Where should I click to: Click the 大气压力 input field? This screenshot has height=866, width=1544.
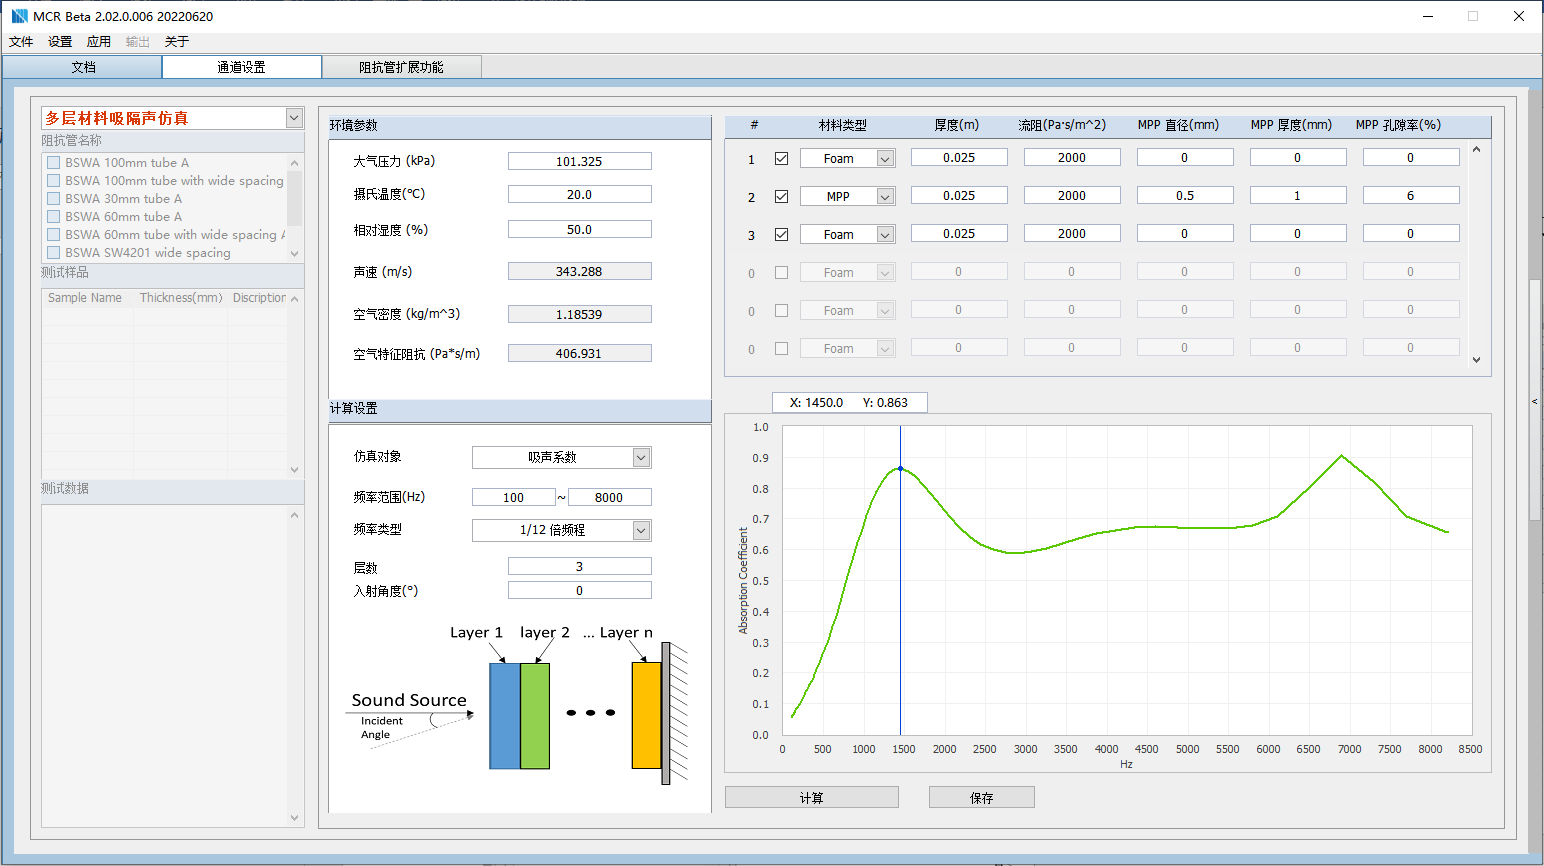(x=579, y=161)
